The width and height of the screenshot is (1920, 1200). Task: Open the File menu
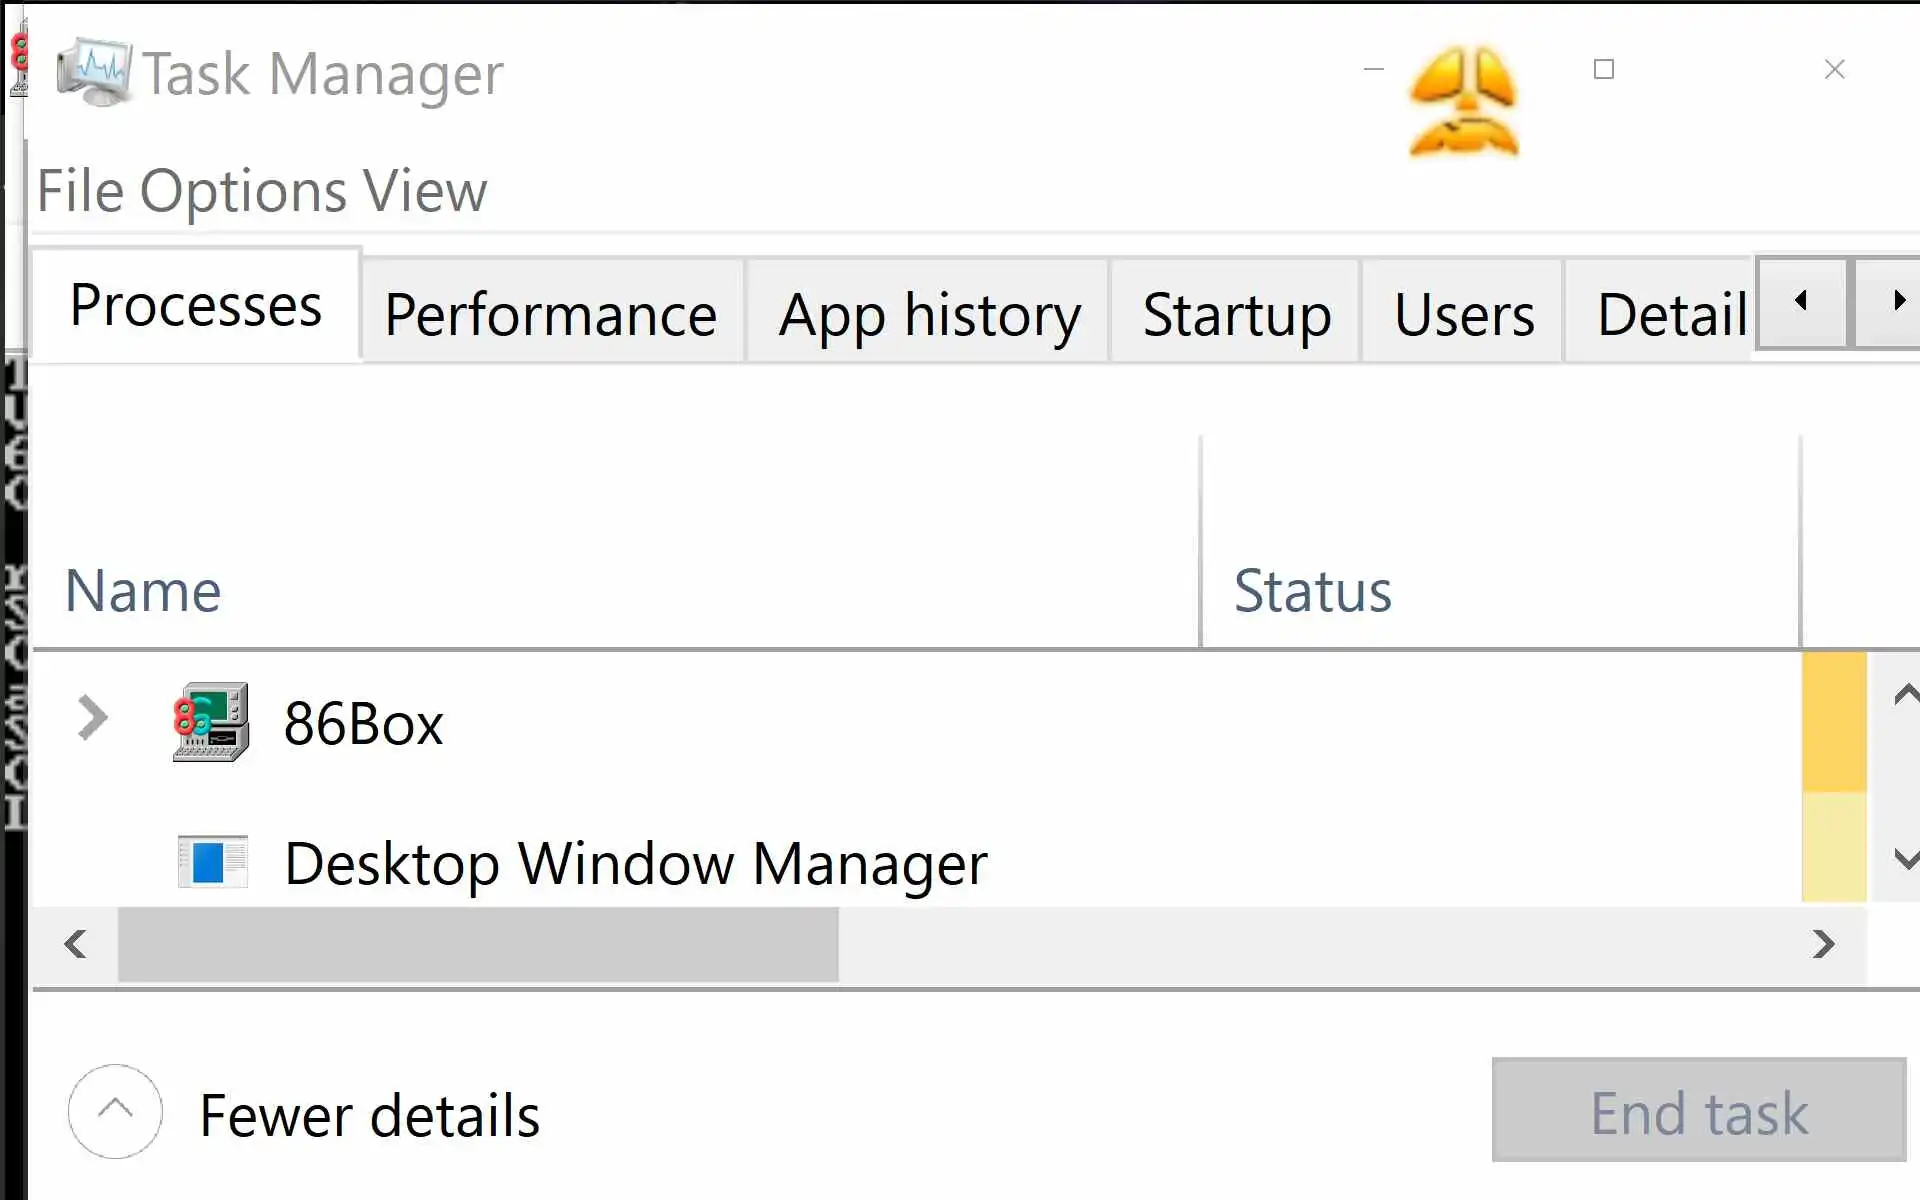80,191
